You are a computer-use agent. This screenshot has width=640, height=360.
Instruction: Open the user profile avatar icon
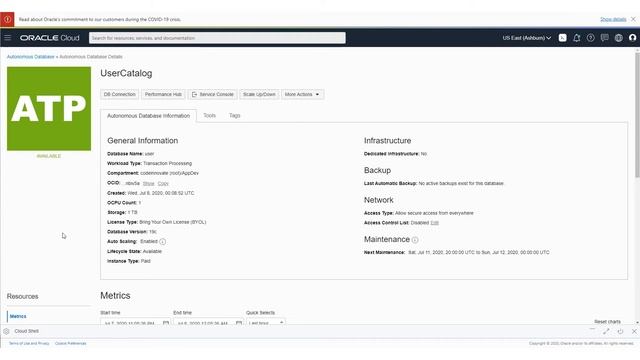[x=633, y=38]
